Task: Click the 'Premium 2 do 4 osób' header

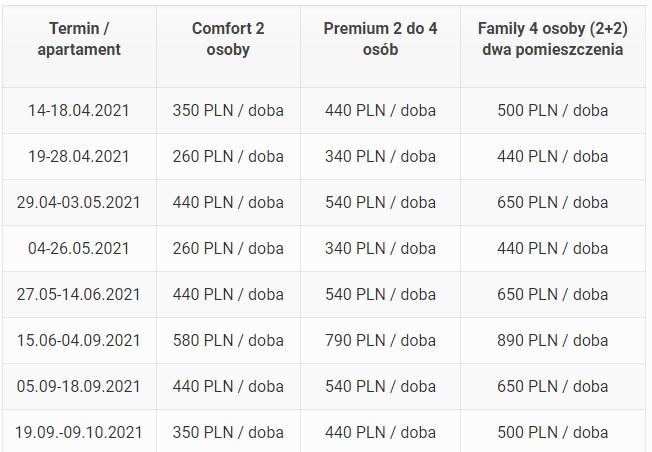Action: point(380,38)
